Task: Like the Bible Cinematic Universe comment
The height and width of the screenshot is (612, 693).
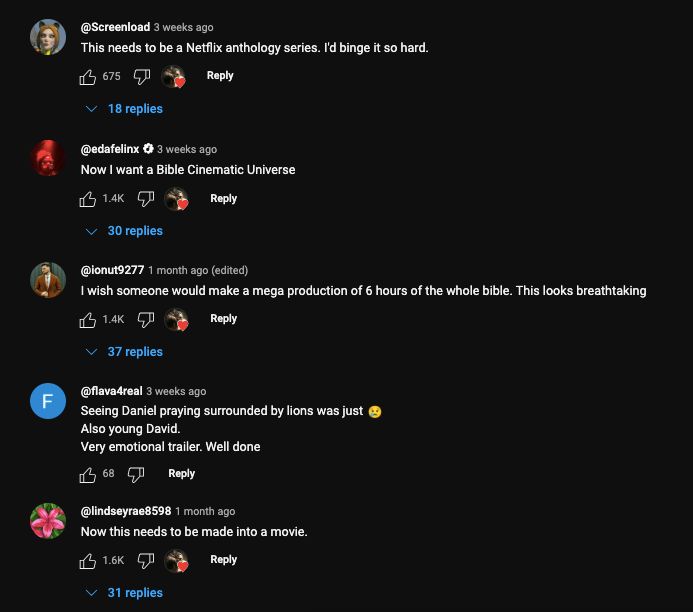Action: point(88,199)
